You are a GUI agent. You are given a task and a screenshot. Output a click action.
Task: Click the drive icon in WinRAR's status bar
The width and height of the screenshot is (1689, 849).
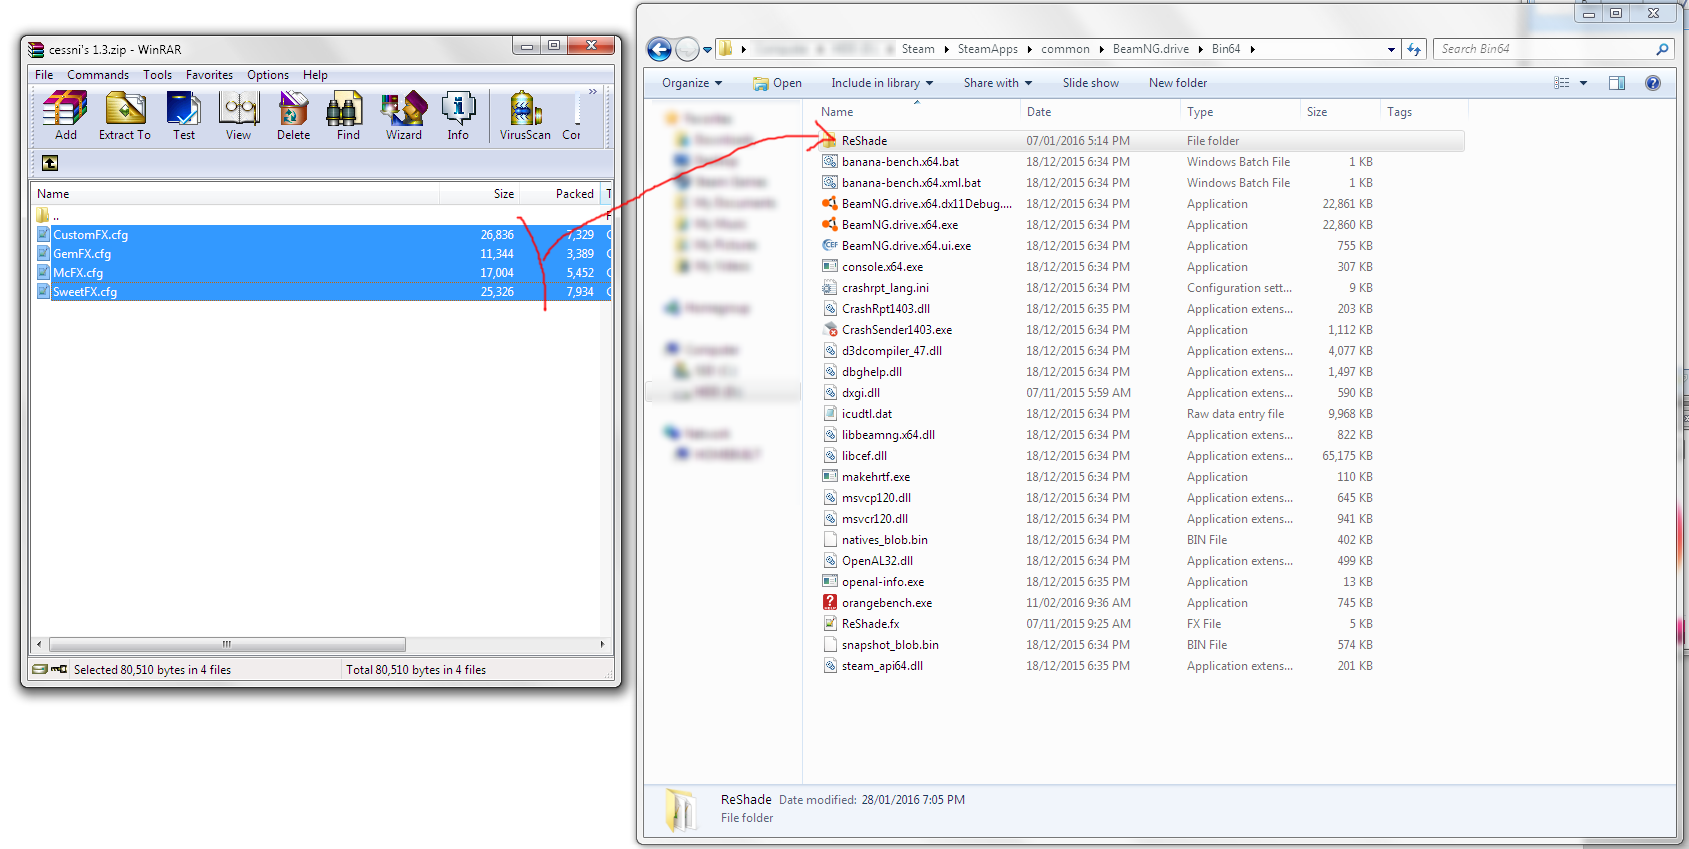pos(40,669)
